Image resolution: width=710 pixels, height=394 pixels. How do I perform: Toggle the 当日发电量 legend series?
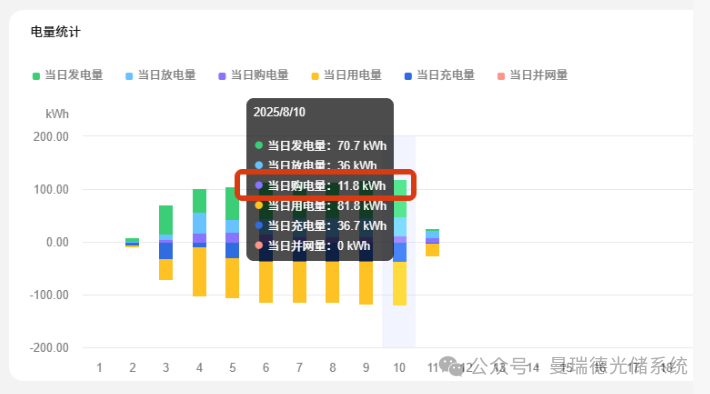point(68,75)
